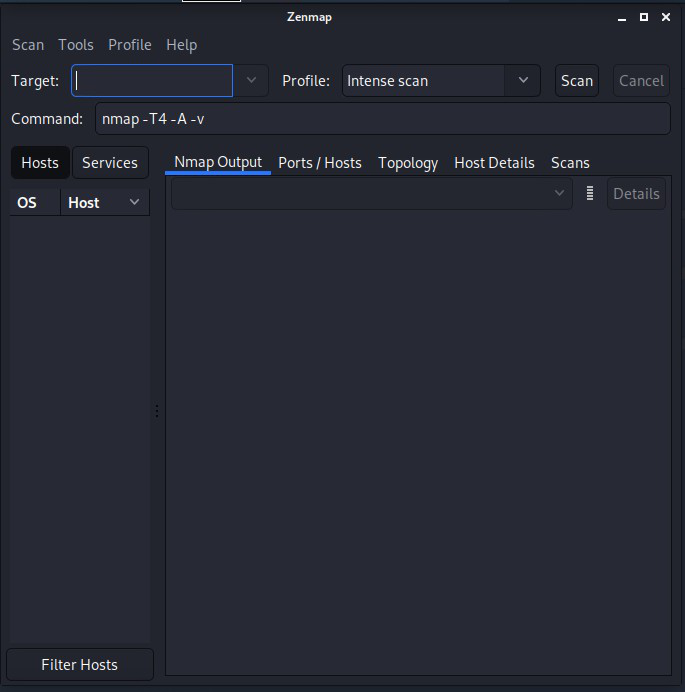Open the Help menu

[x=181, y=45]
